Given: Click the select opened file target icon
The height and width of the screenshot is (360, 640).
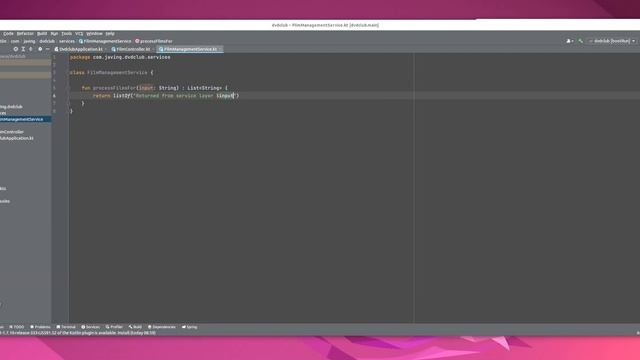Looking at the screenshot, I should pyautogui.click(x=16, y=49).
